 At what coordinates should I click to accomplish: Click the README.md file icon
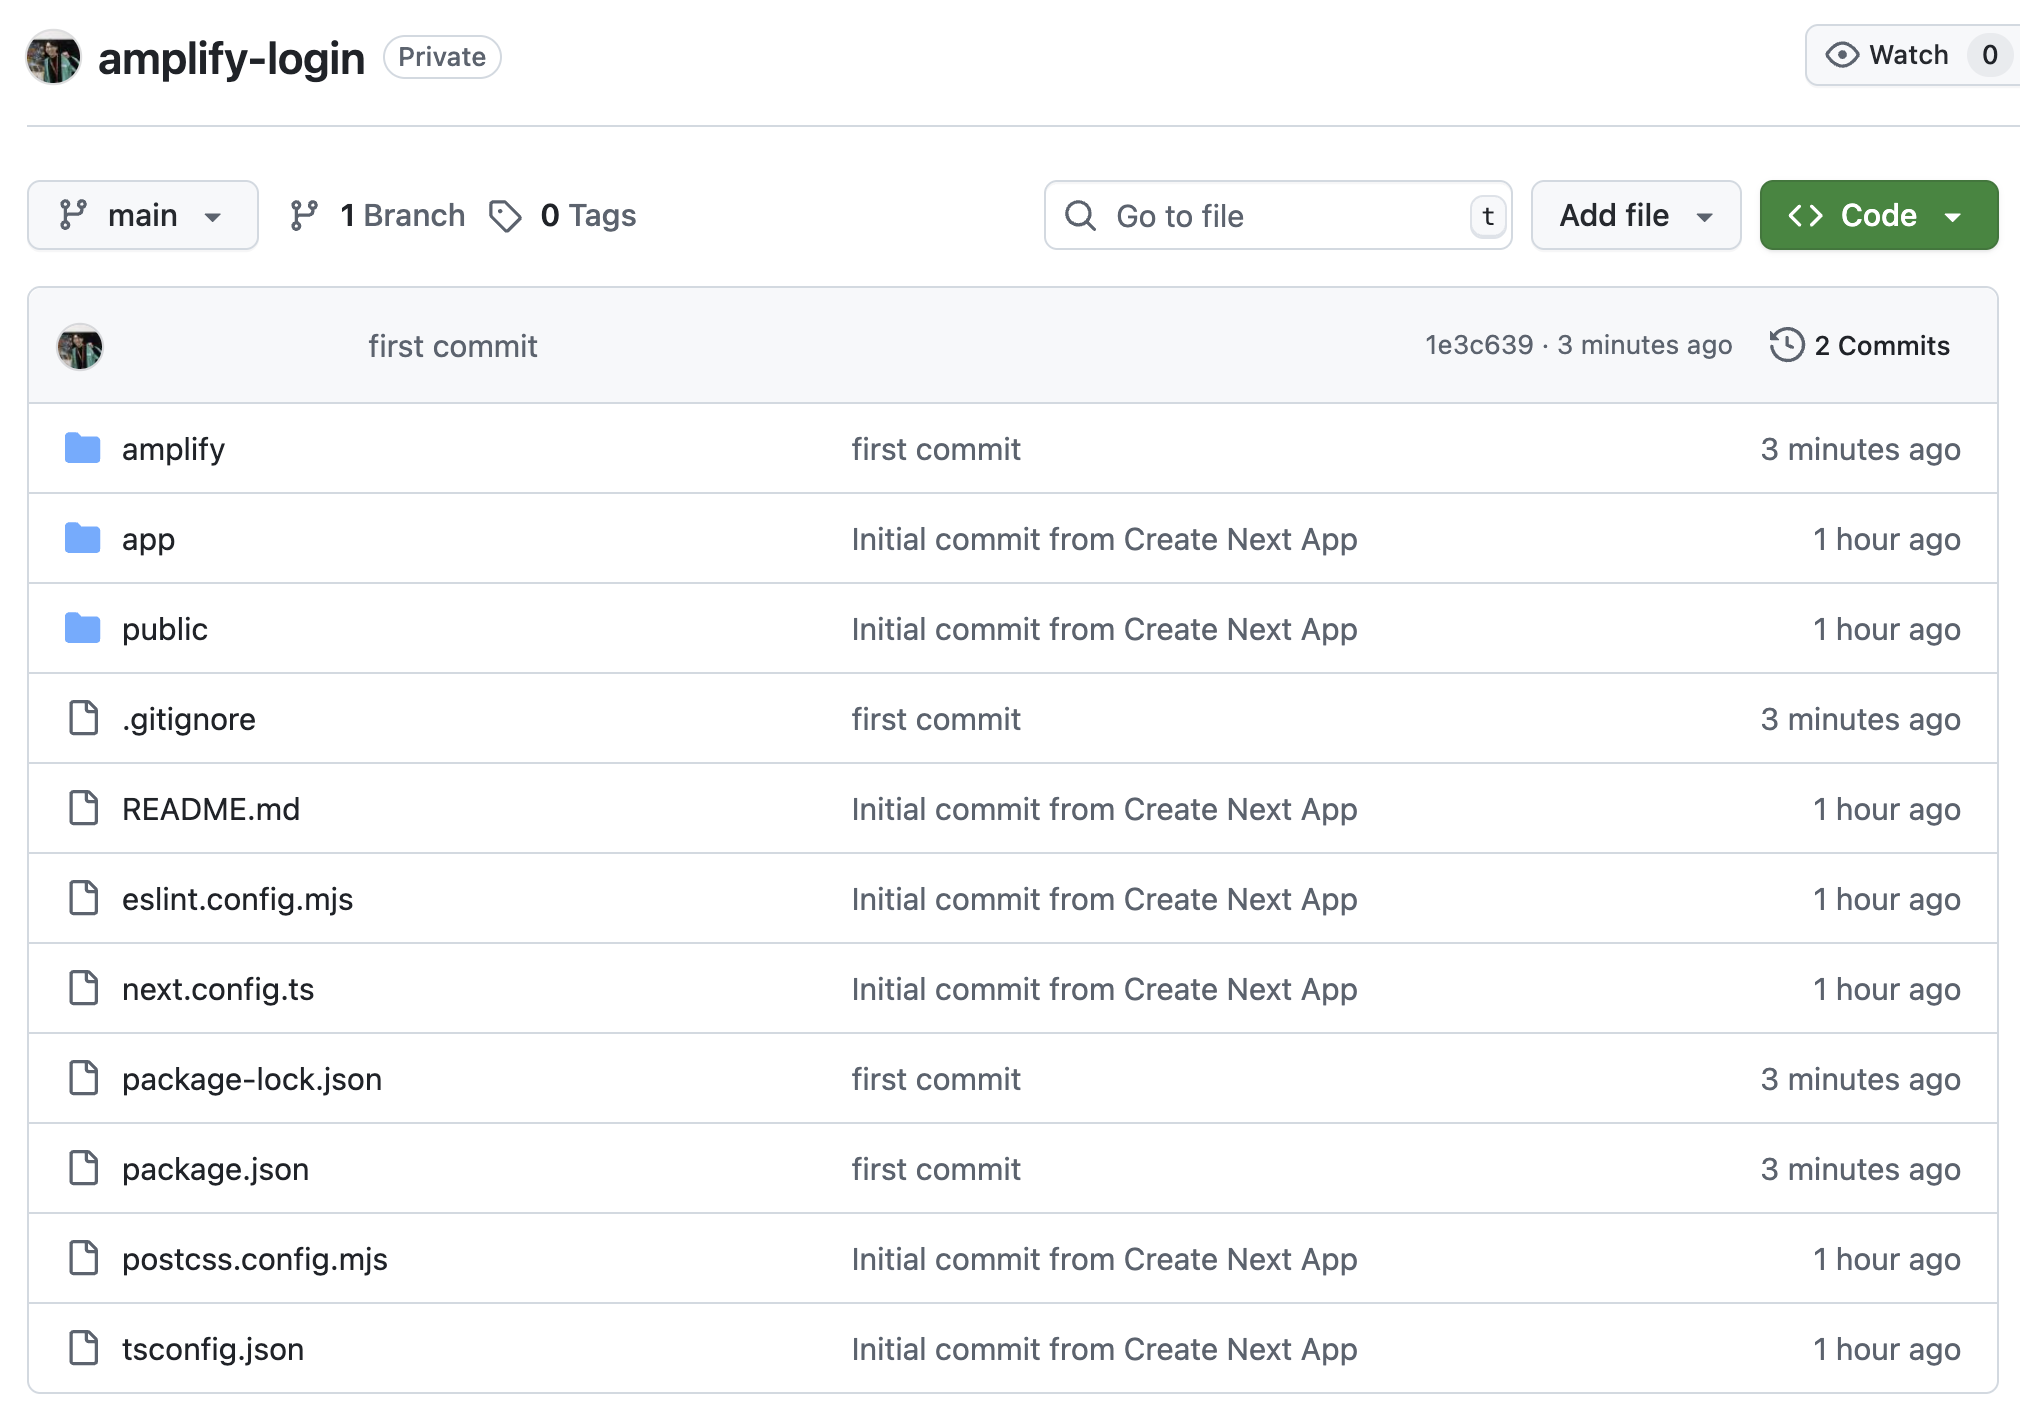84,808
